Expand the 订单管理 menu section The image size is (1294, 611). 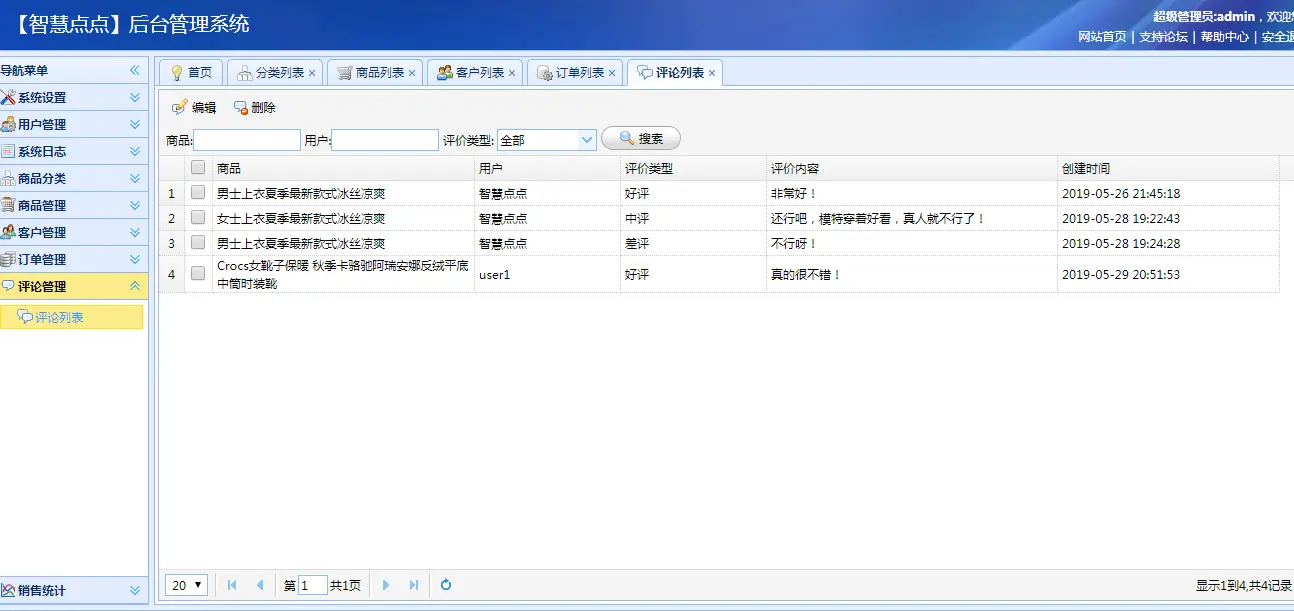pyautogui.click(x=135, y=259)
